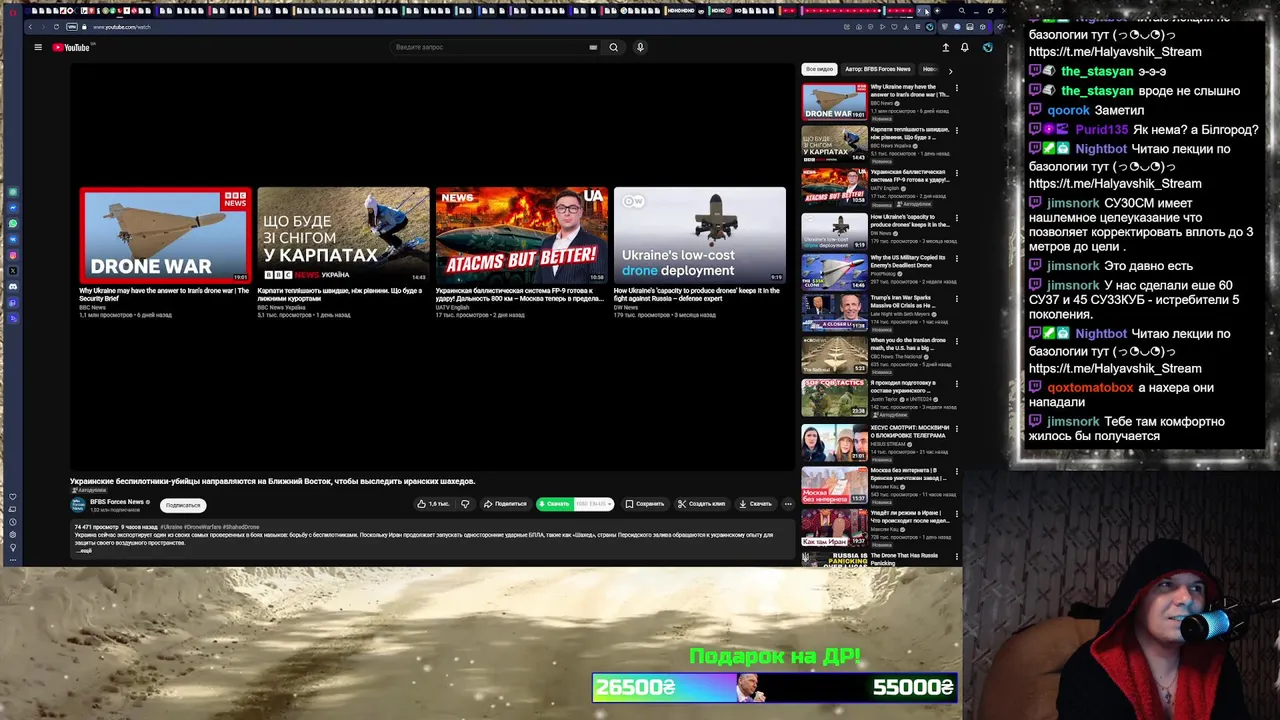The height and width of the screenshot is (720, 1280).
Task: Click username qoxtomatobox in chat
Action: (x=1090, y=388)
